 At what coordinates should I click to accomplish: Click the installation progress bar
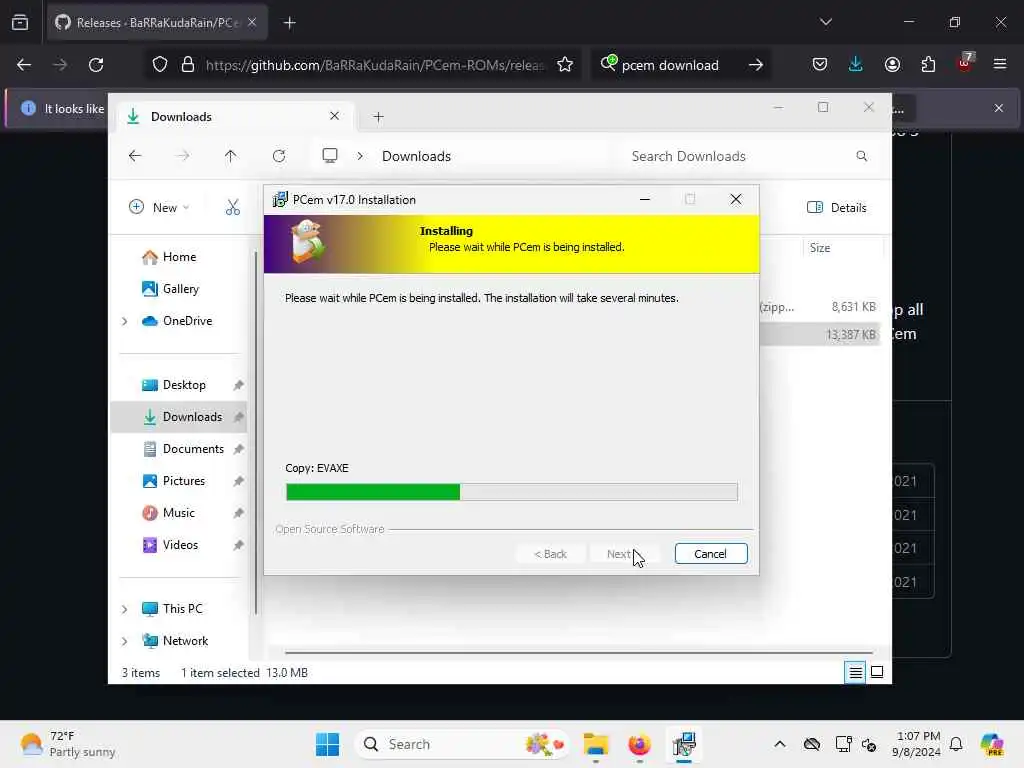click(511, 492)
